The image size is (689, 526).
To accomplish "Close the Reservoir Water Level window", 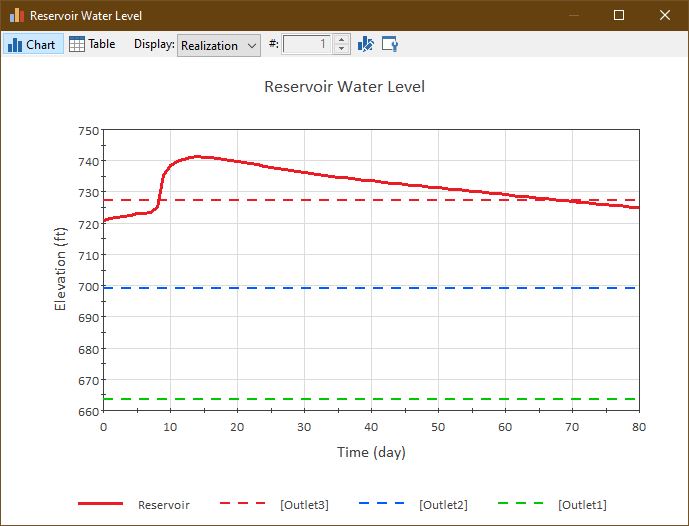I will pyautogui.click(x=665, y=15).
